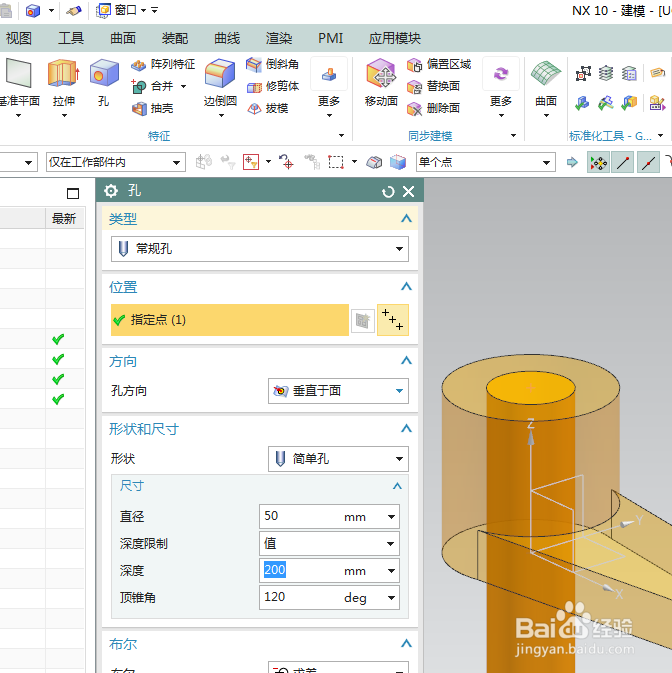This screenshot has width=672, height=673.
Task: Select the Shell (抽壳) tool
Action: tap(152, 108)
